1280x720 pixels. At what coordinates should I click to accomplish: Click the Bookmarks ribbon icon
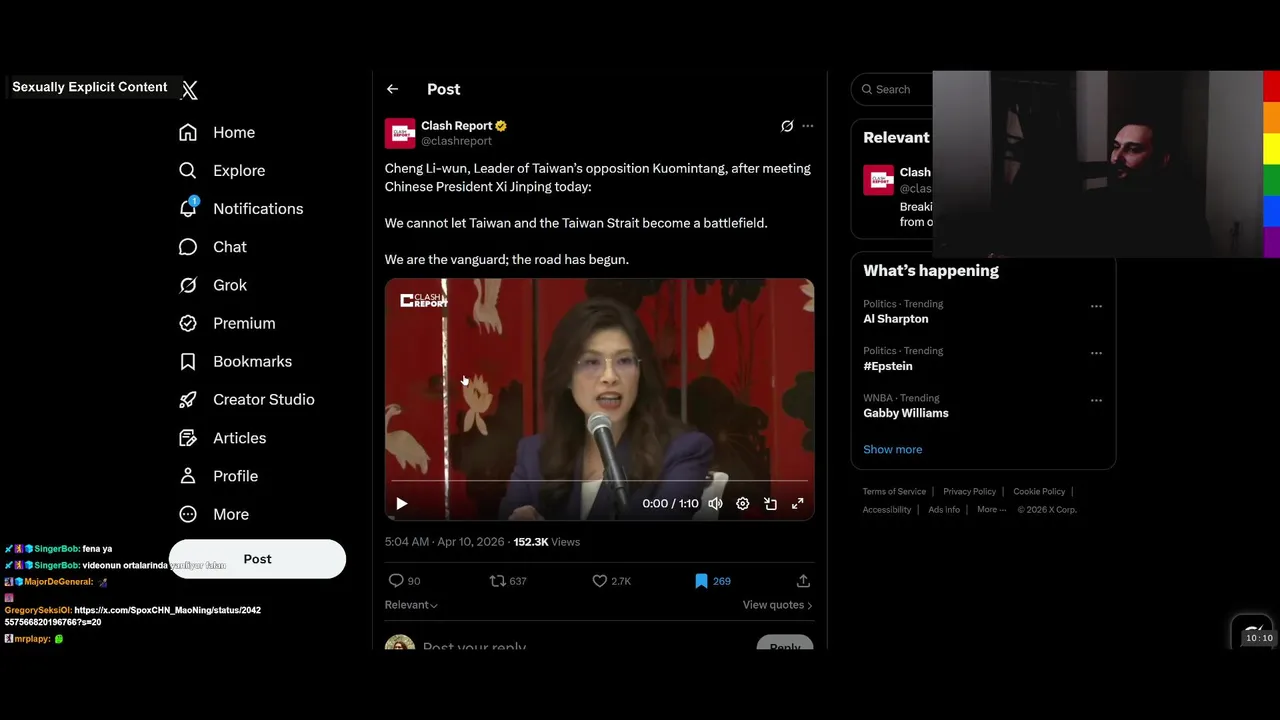point(188,361)
